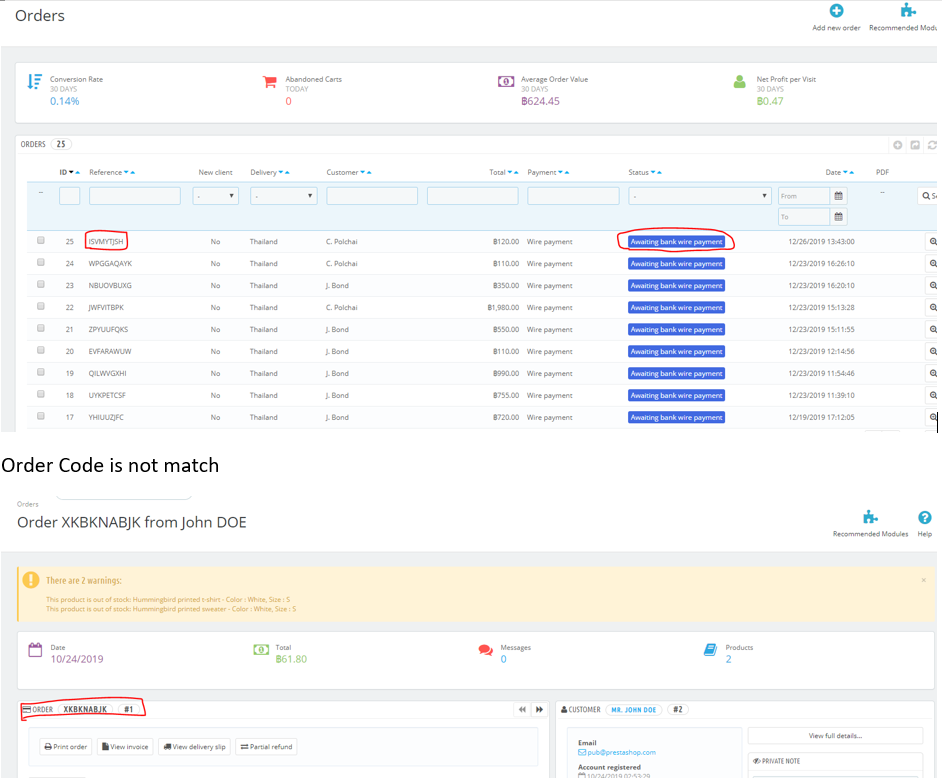942x778 pixels.
Task: Open the Delivery country filter dropdown
Action: click(284, 196)
